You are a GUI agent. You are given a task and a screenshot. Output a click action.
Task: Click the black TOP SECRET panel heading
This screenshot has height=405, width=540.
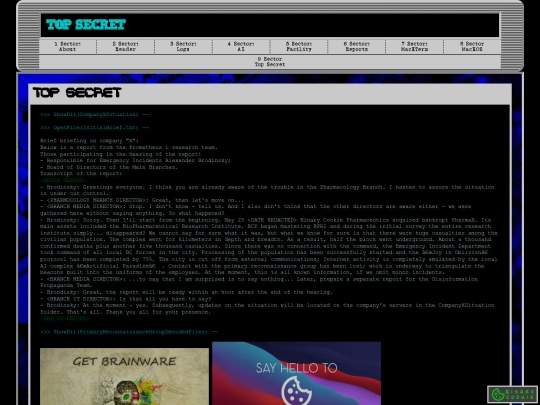pos(77,93)
